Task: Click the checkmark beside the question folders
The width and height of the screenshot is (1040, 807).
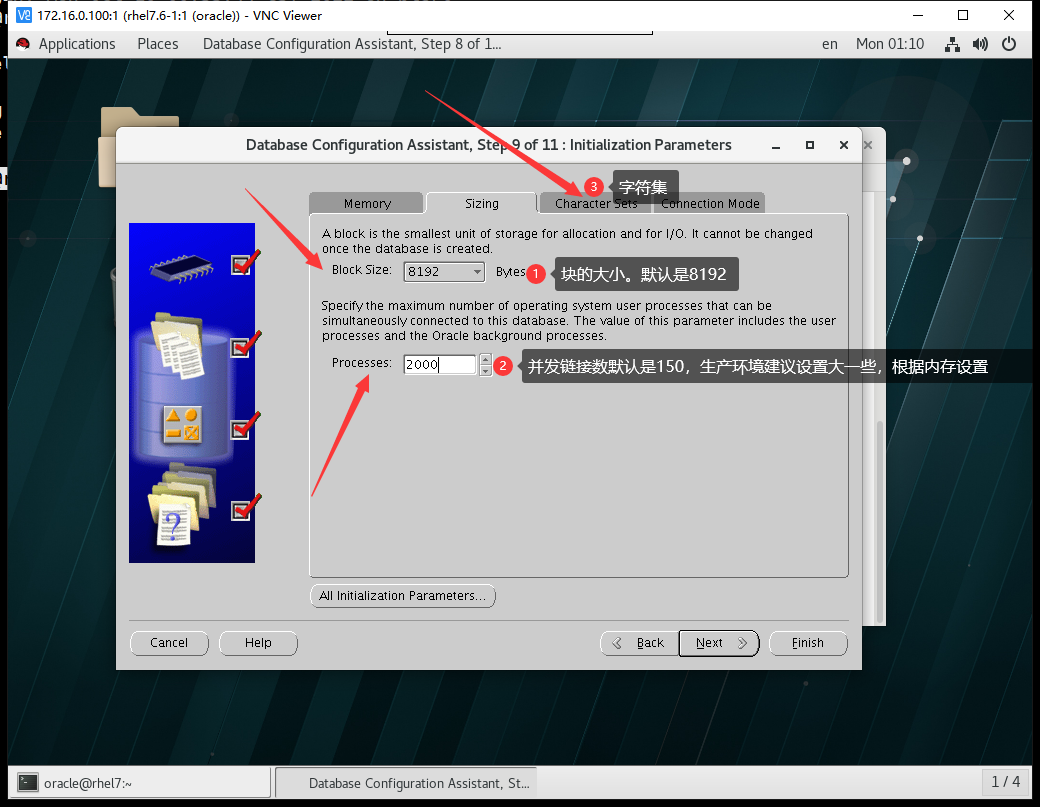Action: [244, 508]
